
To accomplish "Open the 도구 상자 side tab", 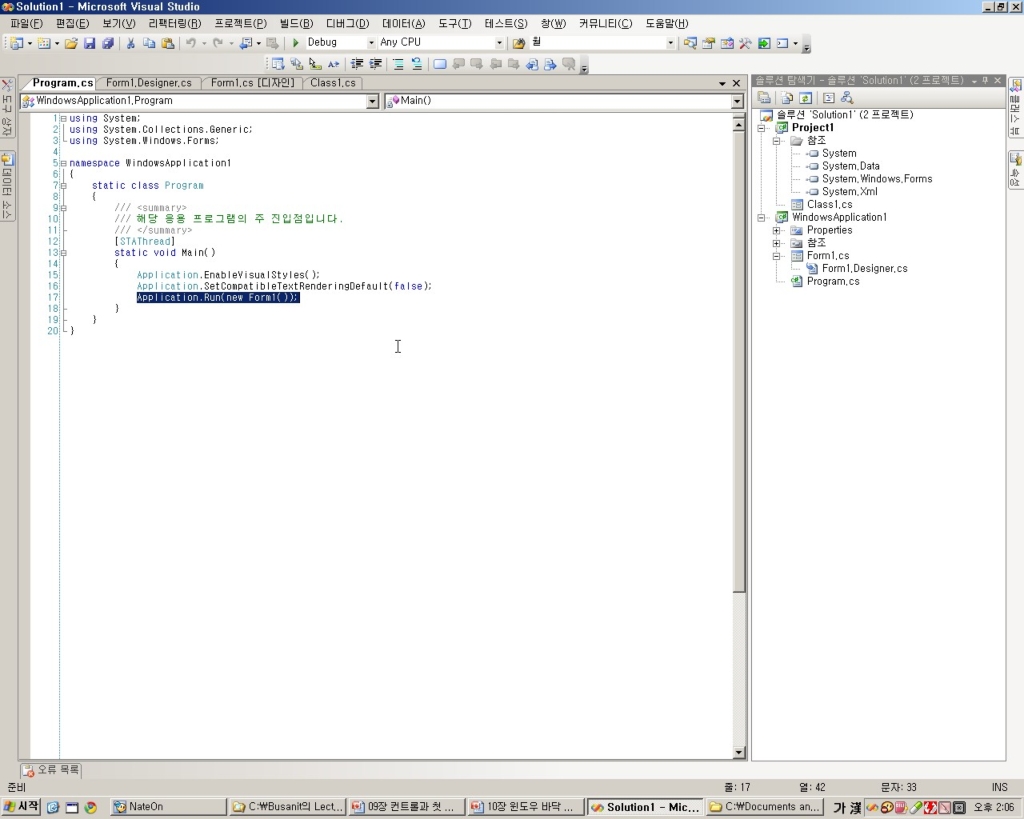I will pyautogui.click(x=7, y=108).
